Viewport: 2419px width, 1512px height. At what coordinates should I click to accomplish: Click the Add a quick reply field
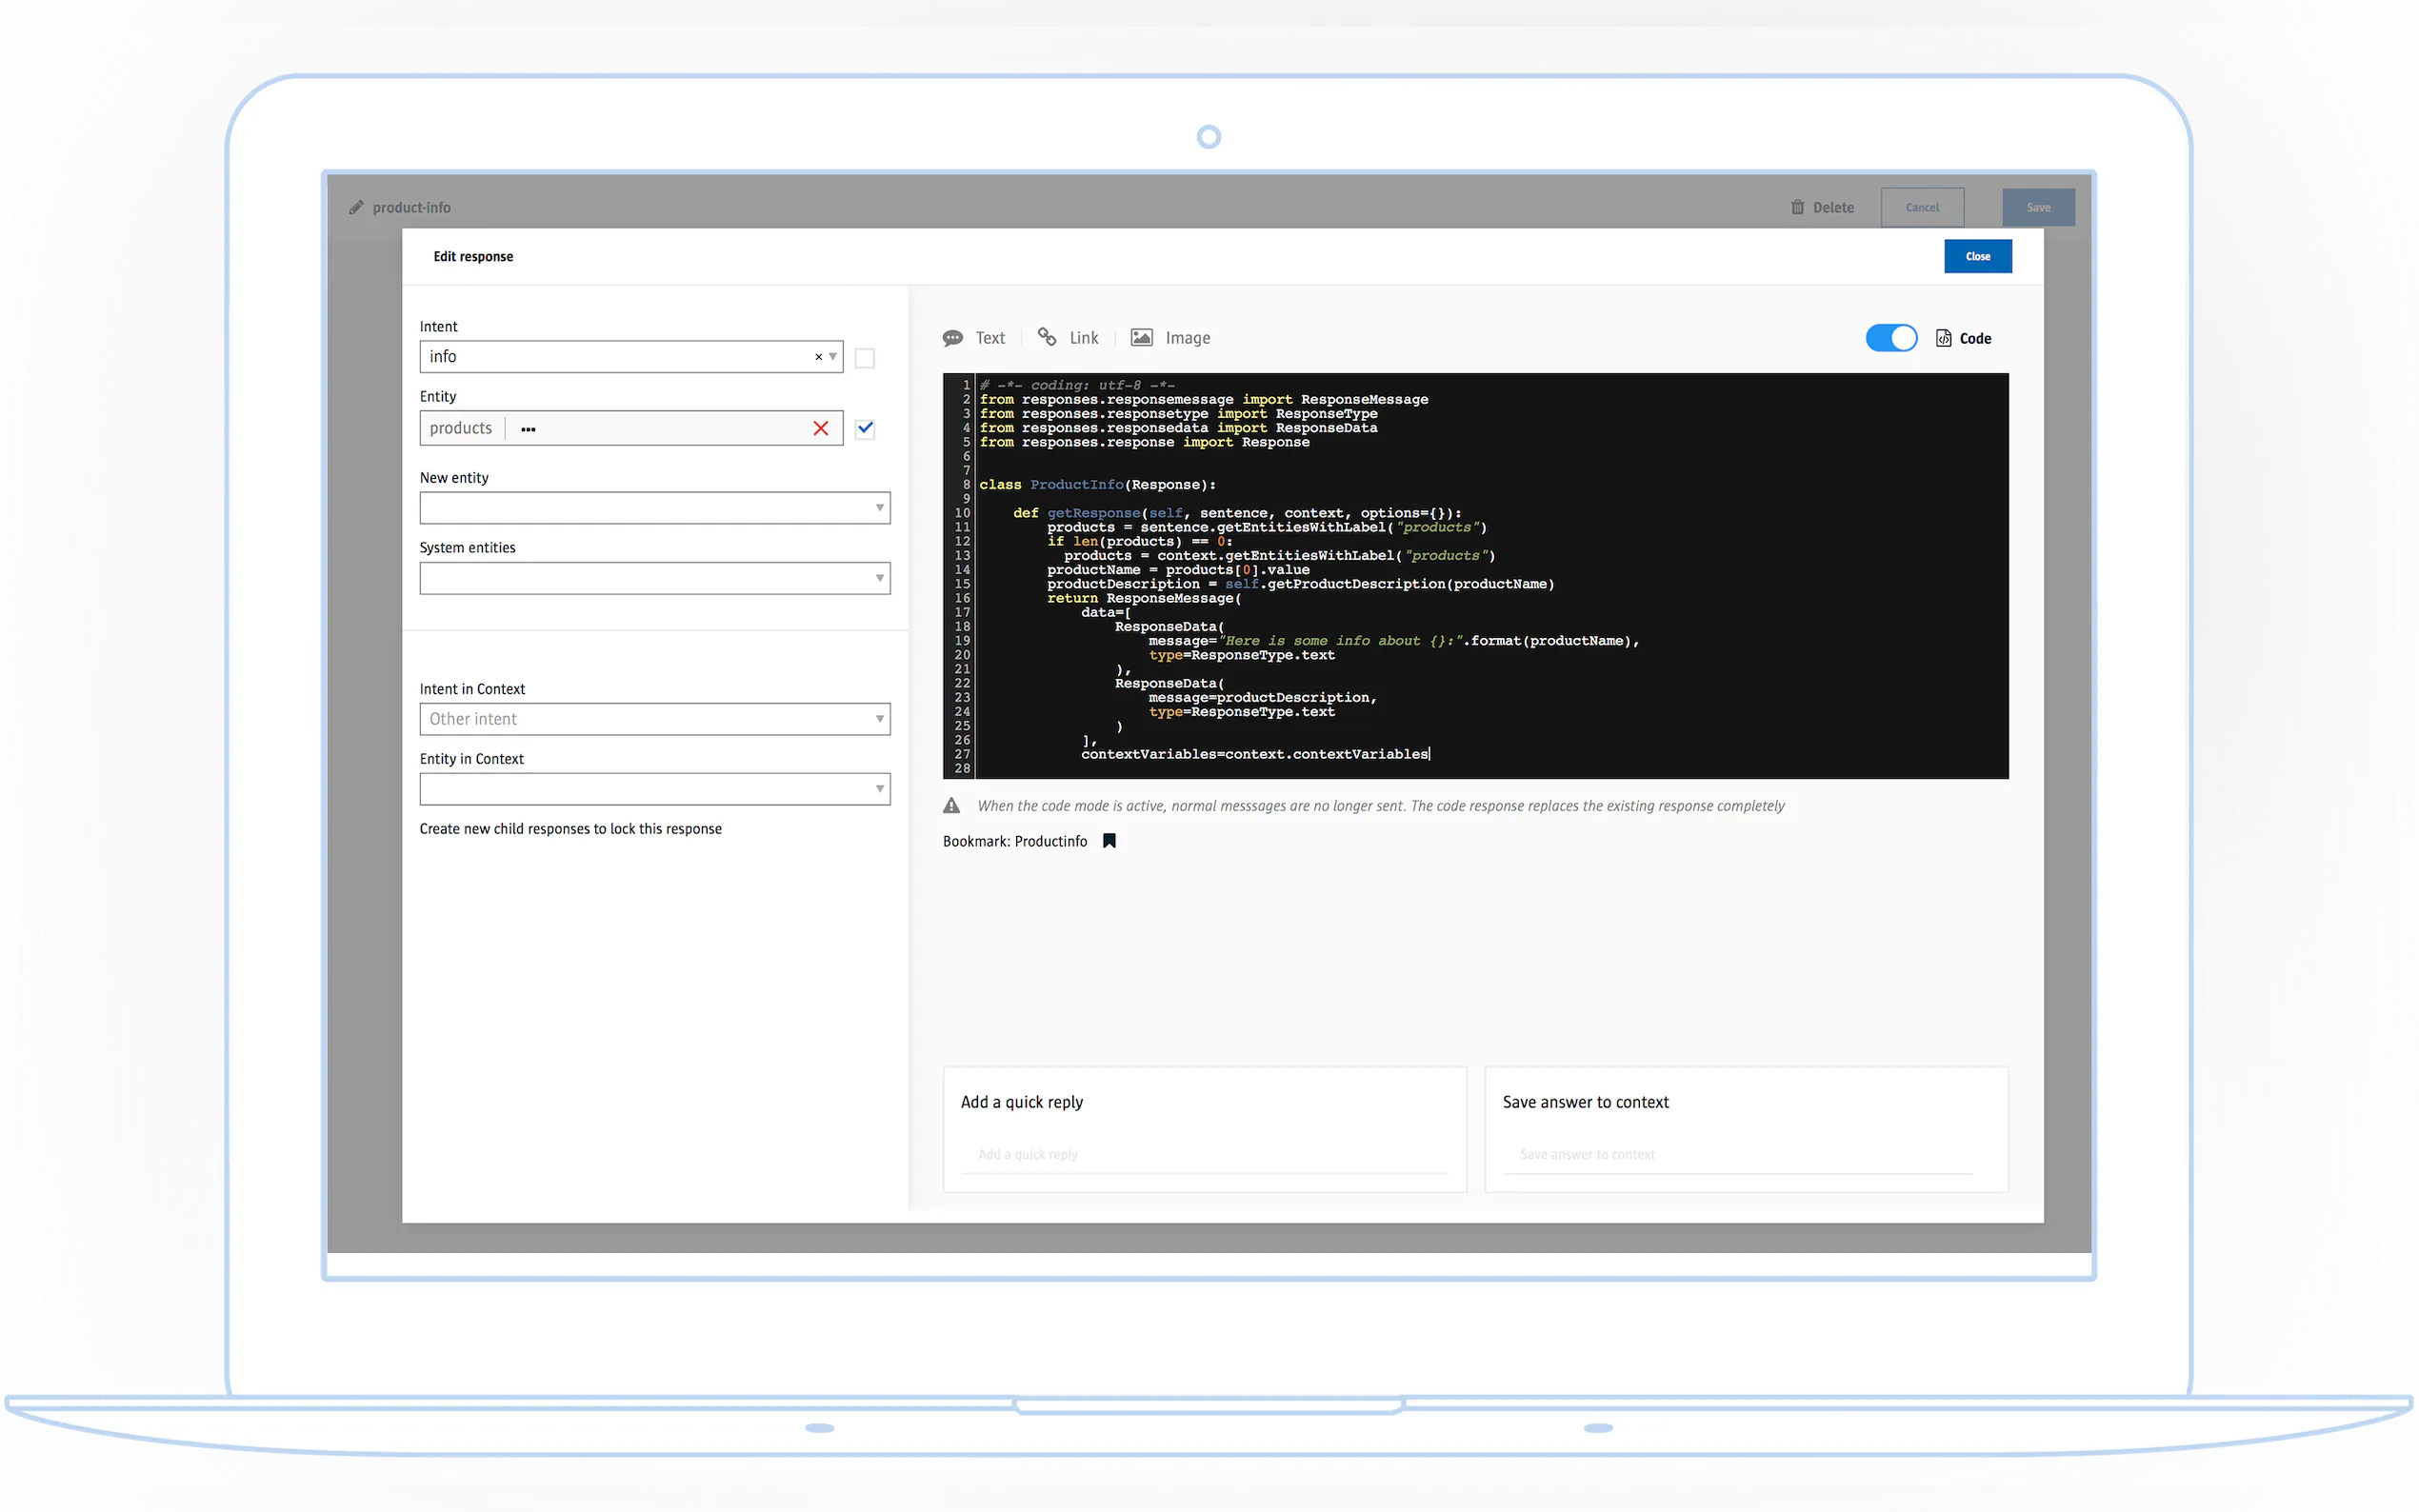point(1204,1154)
